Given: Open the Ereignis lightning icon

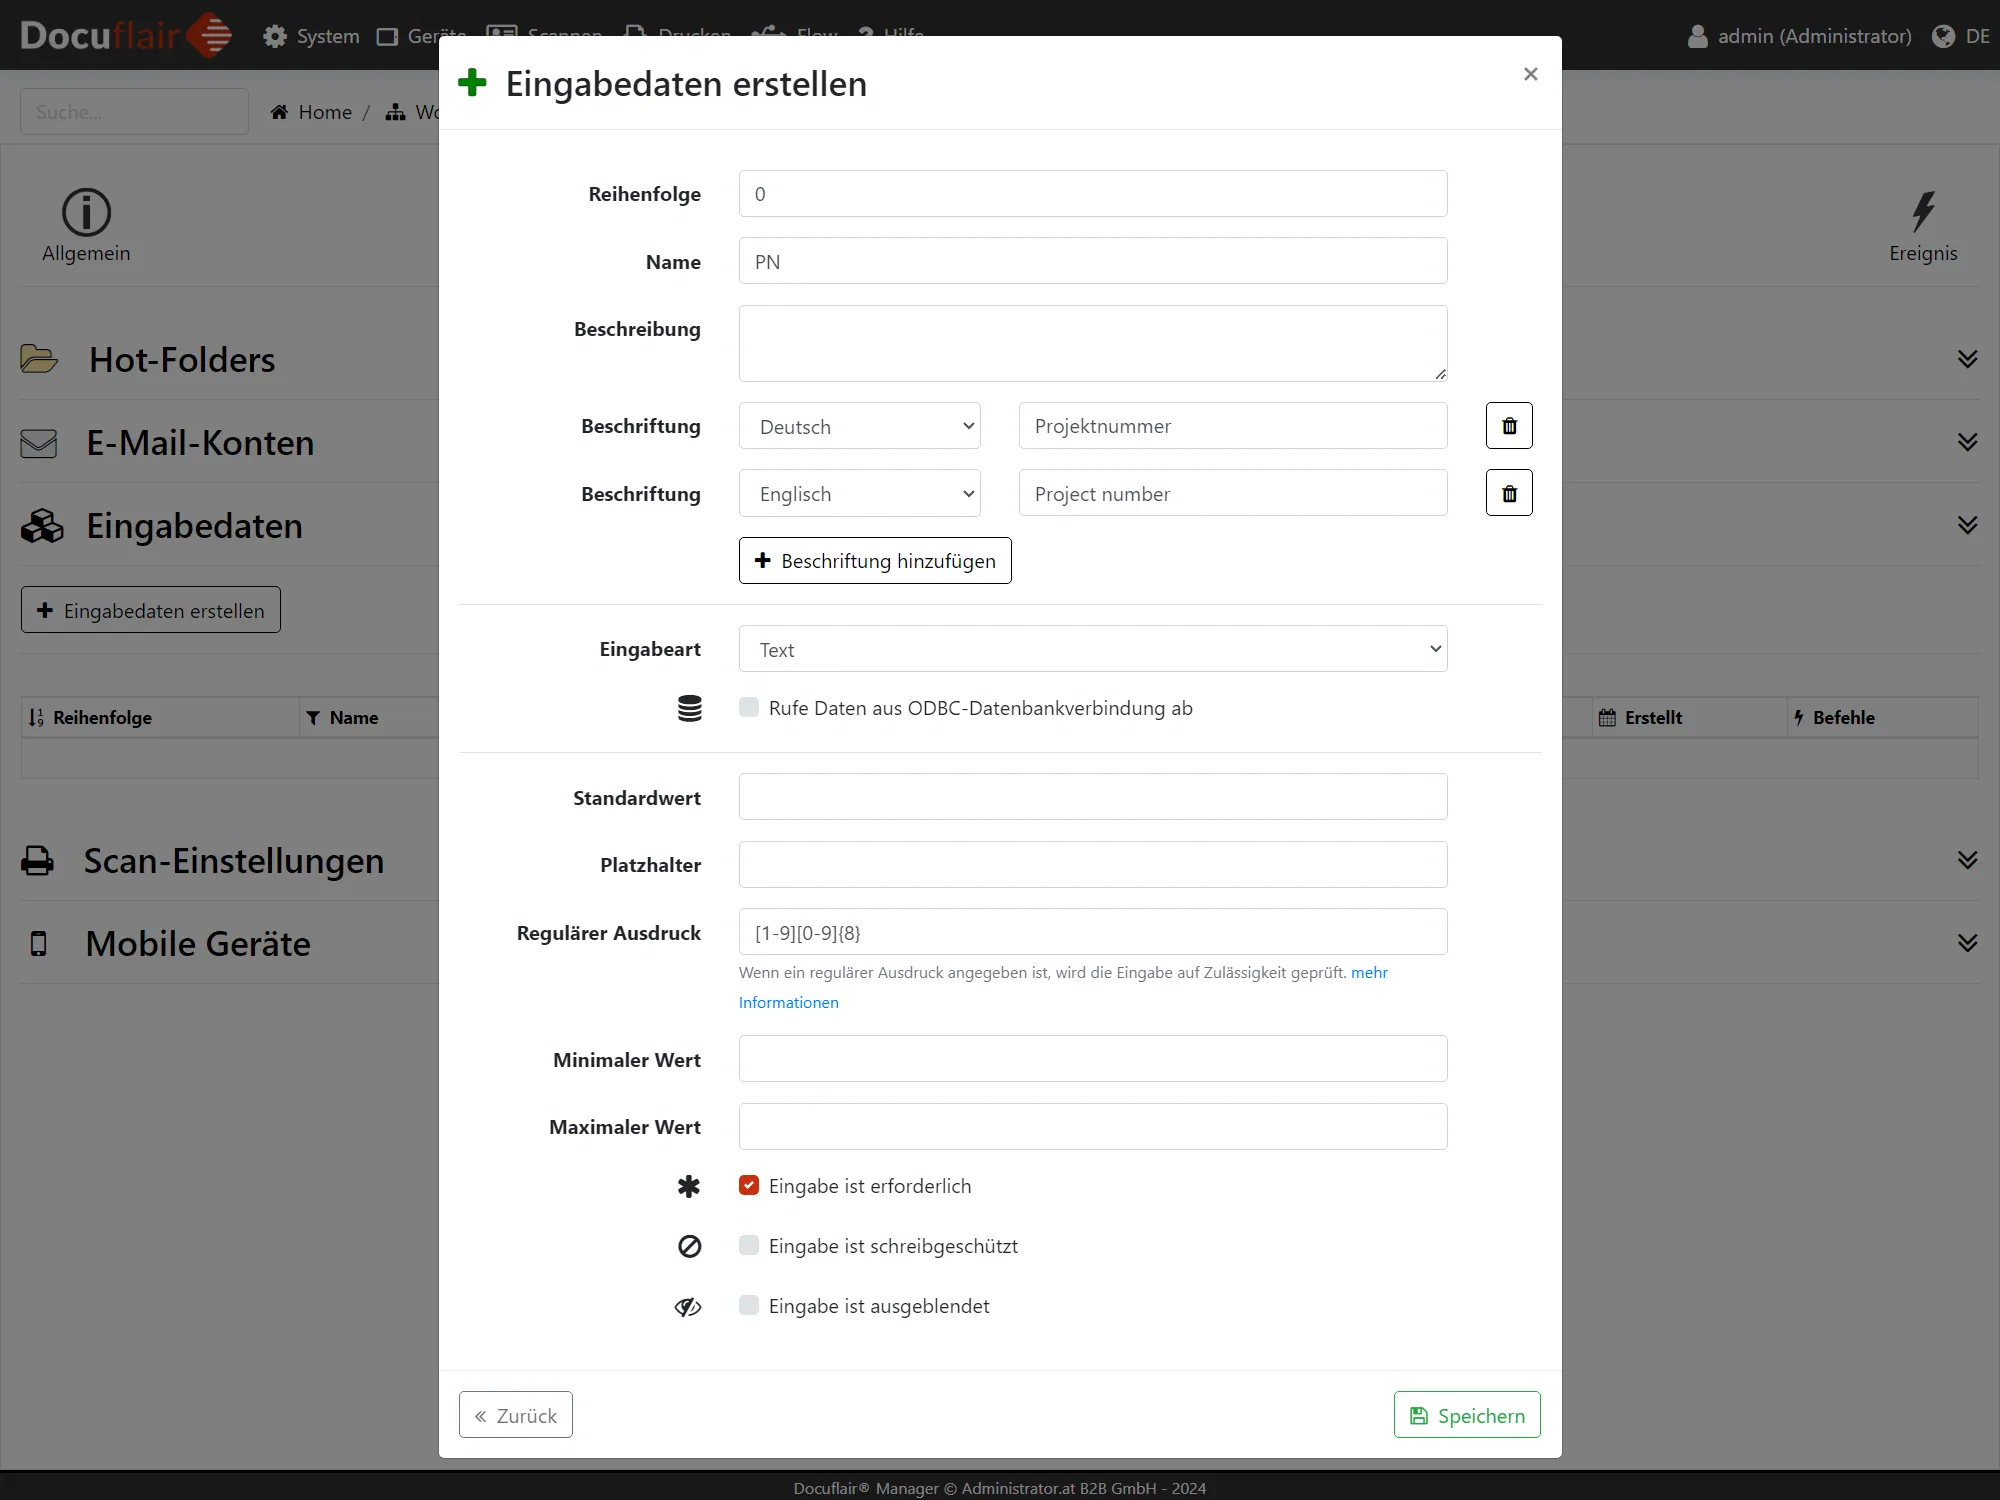Looking at the screenshot, I should click(1922, 212).
